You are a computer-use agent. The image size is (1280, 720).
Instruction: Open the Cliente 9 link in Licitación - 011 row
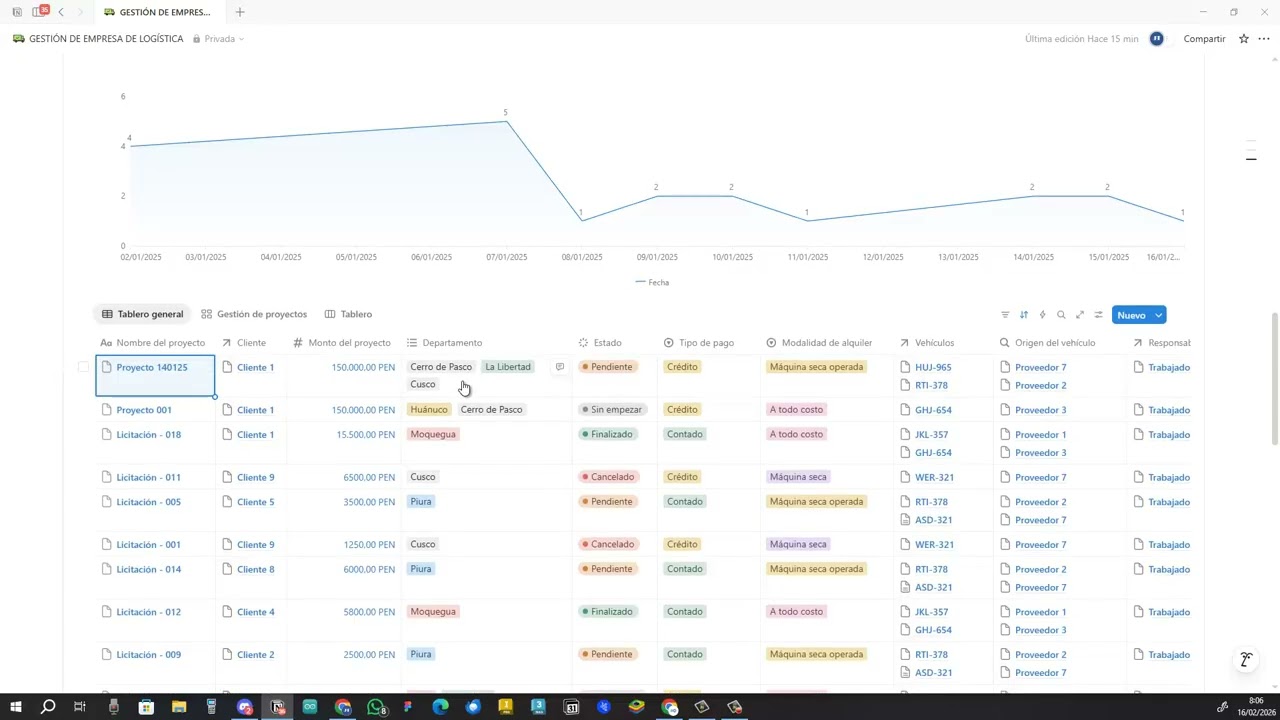(255, 477)
